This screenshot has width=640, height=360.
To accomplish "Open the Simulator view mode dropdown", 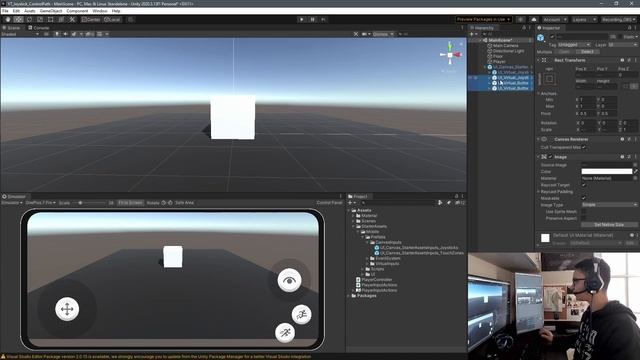I will pos(12,203).
